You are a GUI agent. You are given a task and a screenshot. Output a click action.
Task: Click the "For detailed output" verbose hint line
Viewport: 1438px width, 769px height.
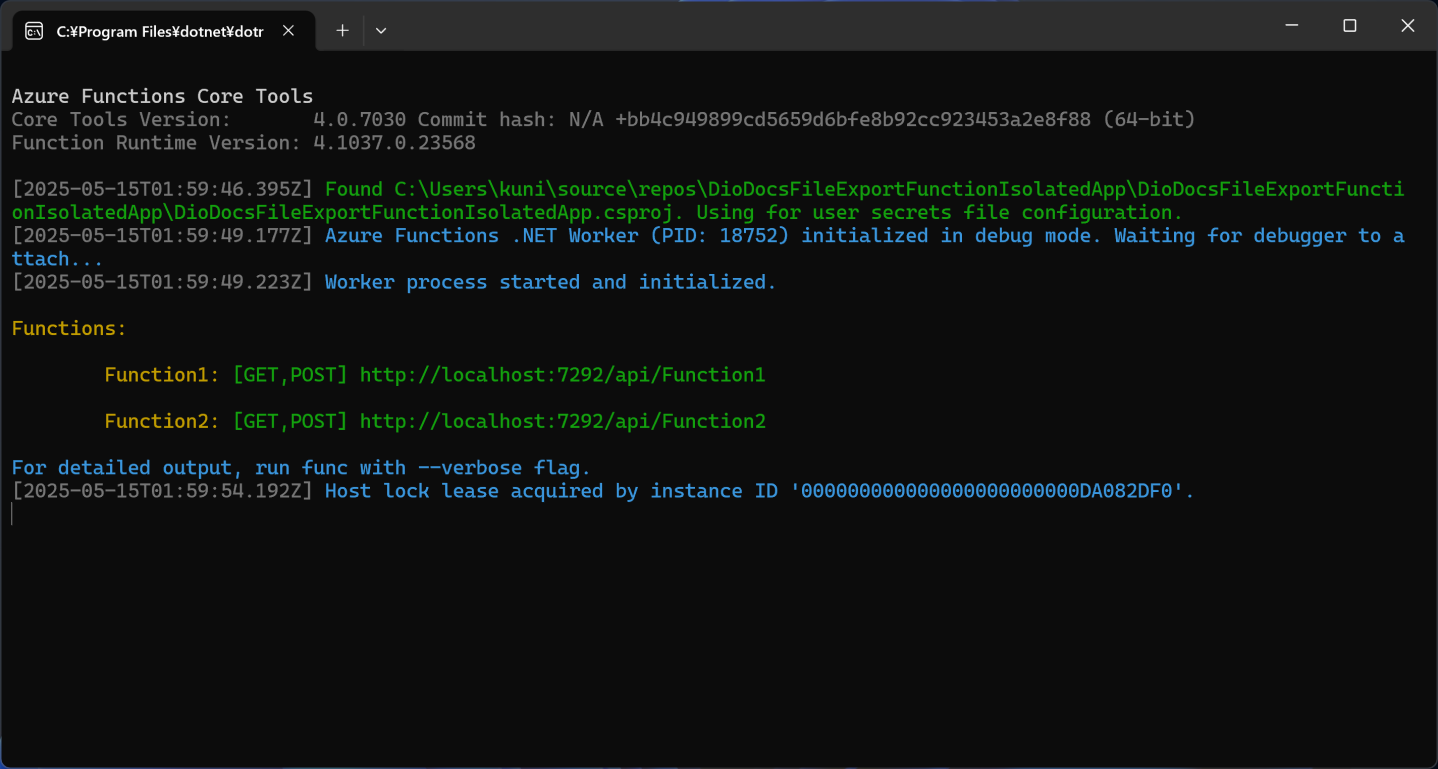(x=301, y=468)
